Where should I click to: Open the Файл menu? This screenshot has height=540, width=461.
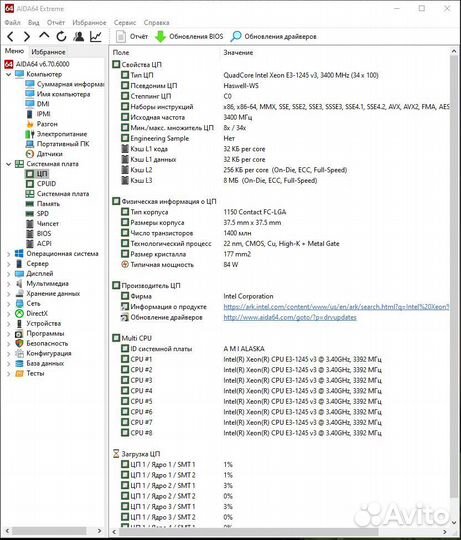pyautogui.click(x=12, y=22)
